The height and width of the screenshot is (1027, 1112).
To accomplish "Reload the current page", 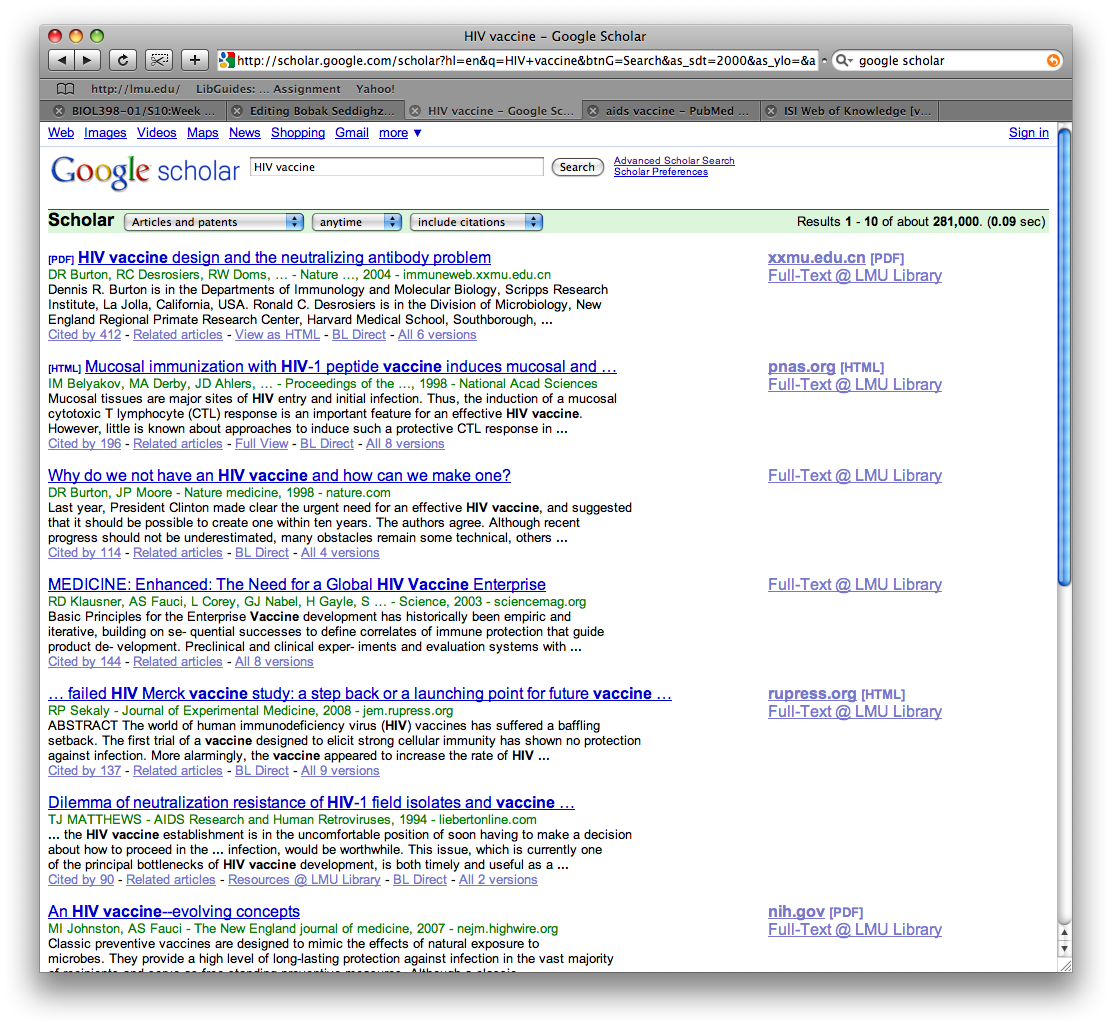I will click(122, 60).
